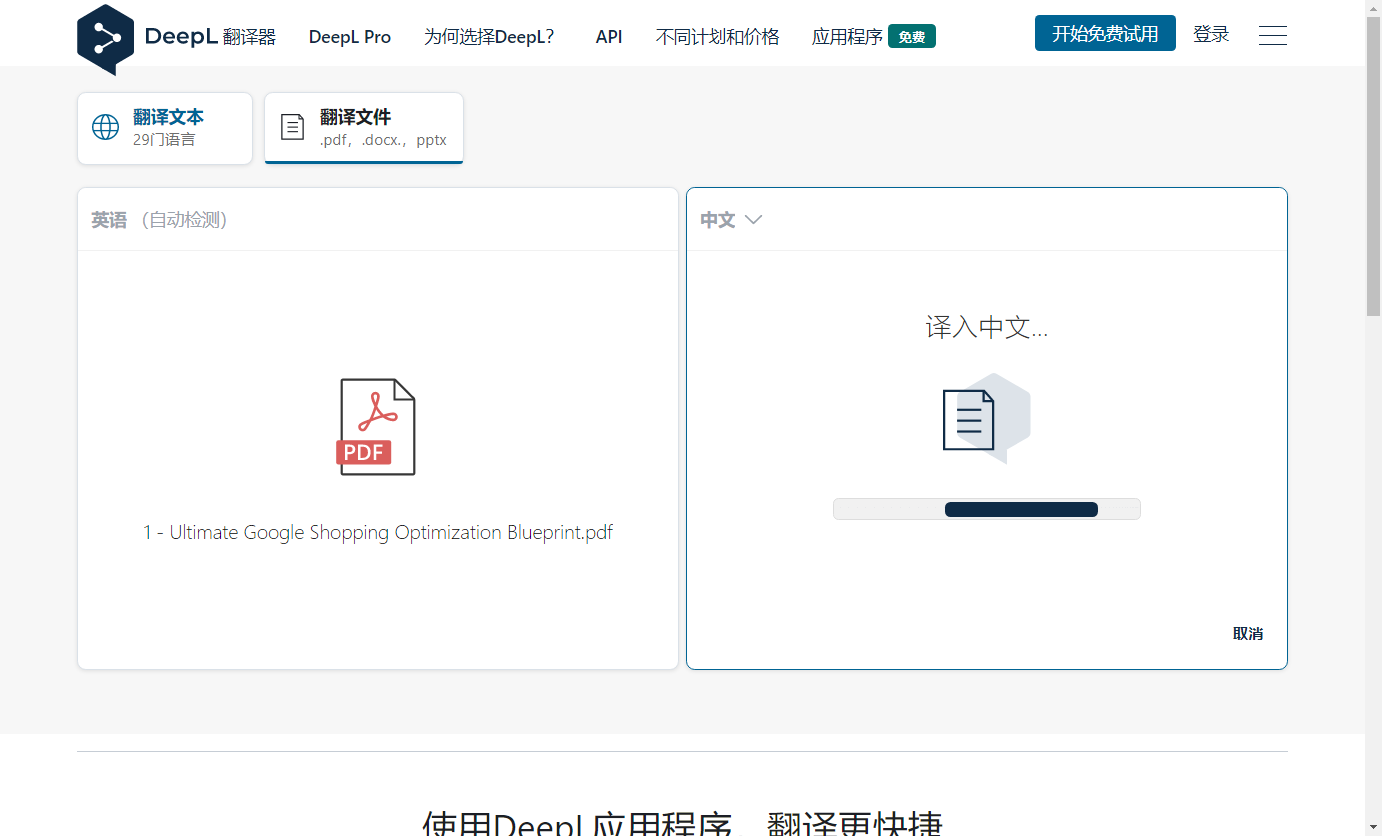
Task: Click the DeepL 翻译器 title text
Action: [x=210, y=37]
